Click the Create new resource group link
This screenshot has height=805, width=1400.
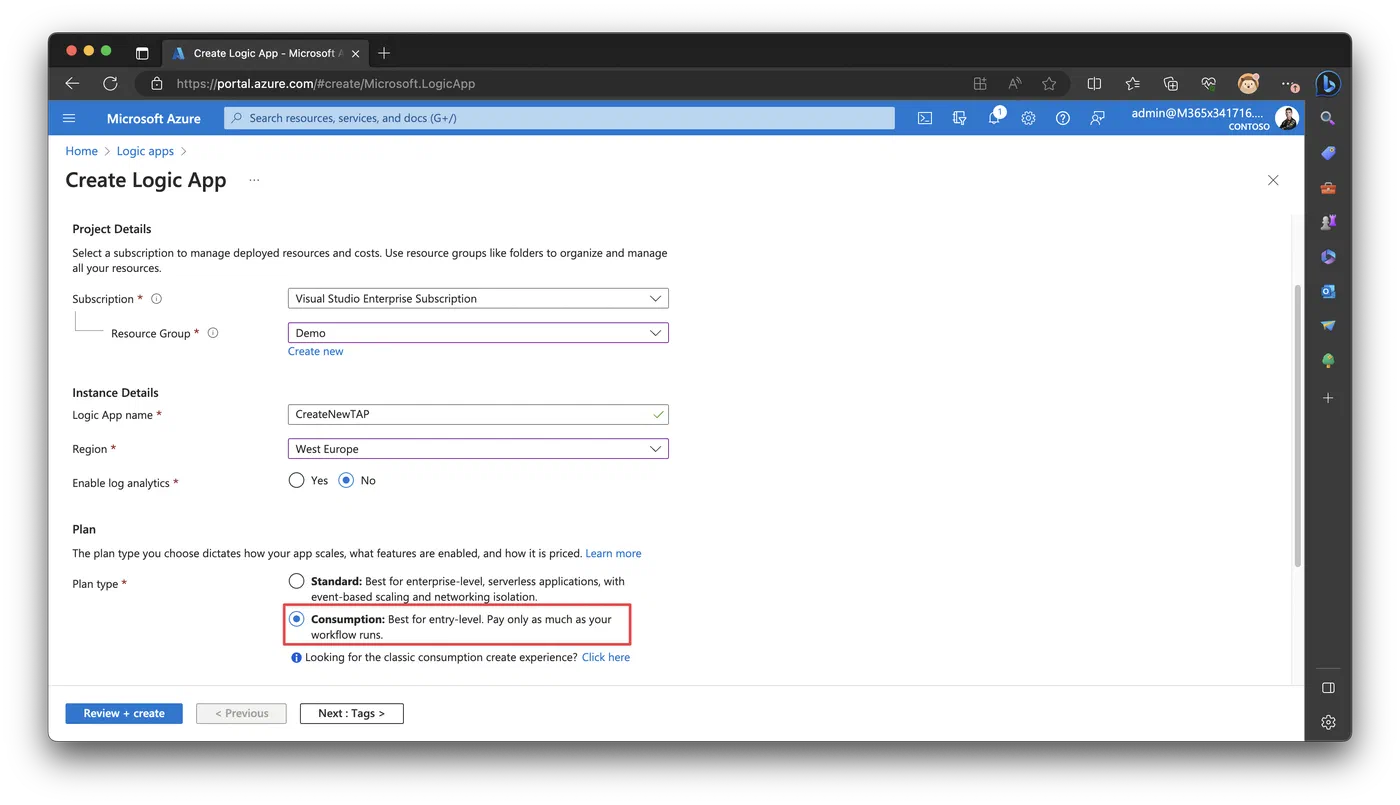315,351
